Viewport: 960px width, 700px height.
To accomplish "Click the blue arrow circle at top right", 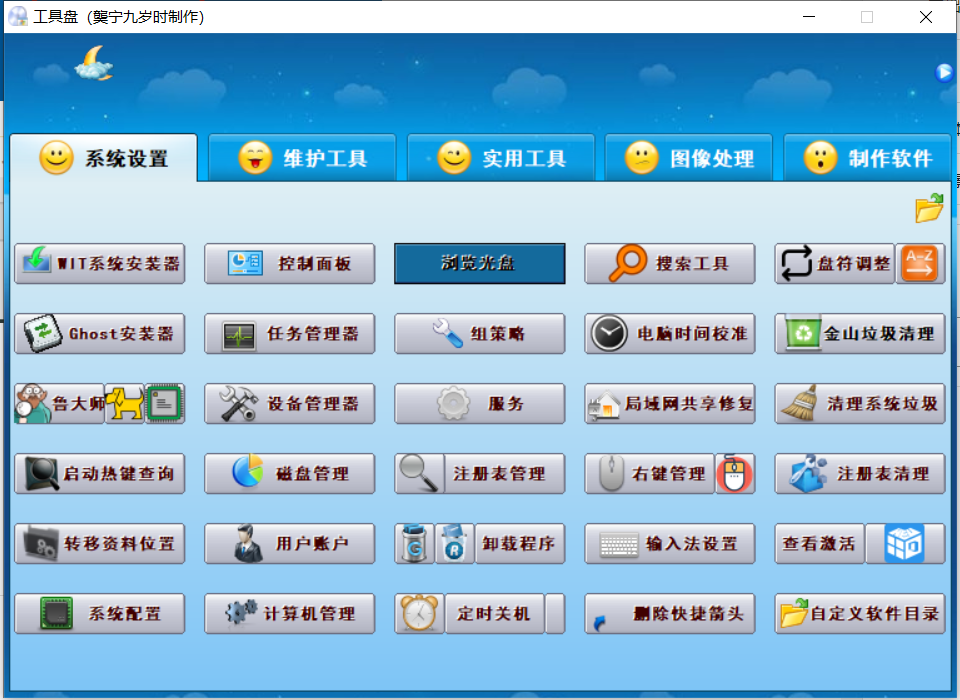I will pos(943,72).
